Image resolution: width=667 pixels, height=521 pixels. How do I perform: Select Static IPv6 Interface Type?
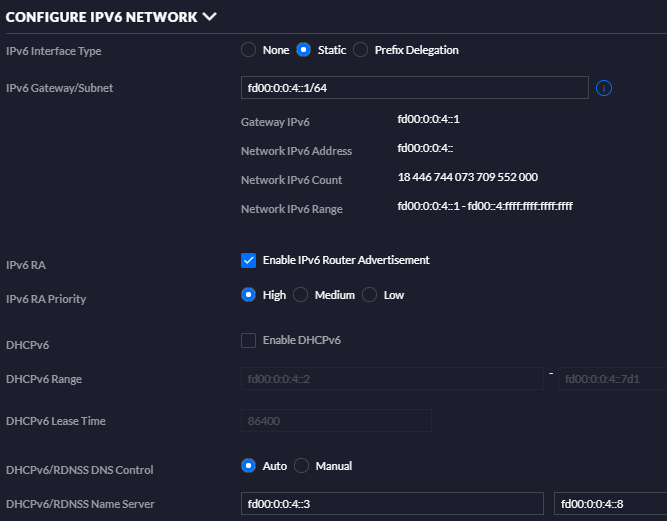(304, 50)
